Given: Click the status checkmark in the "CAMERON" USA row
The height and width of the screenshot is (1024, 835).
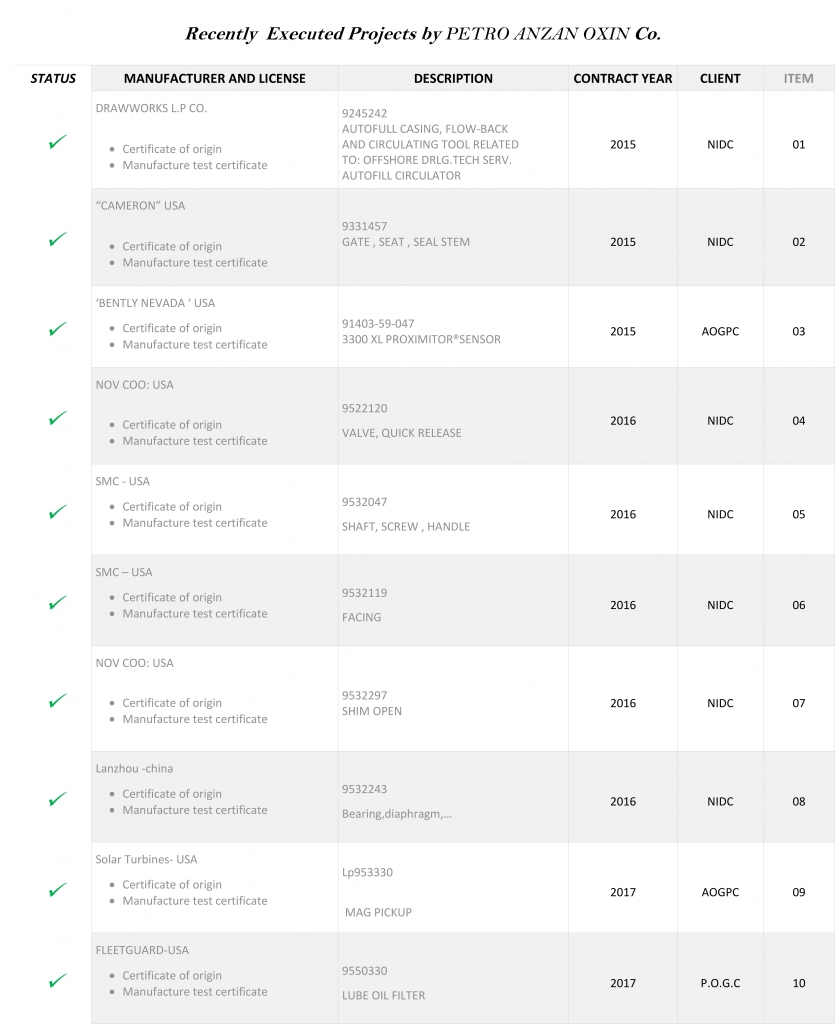Looking at the screenshot, I should pos(57,240).
